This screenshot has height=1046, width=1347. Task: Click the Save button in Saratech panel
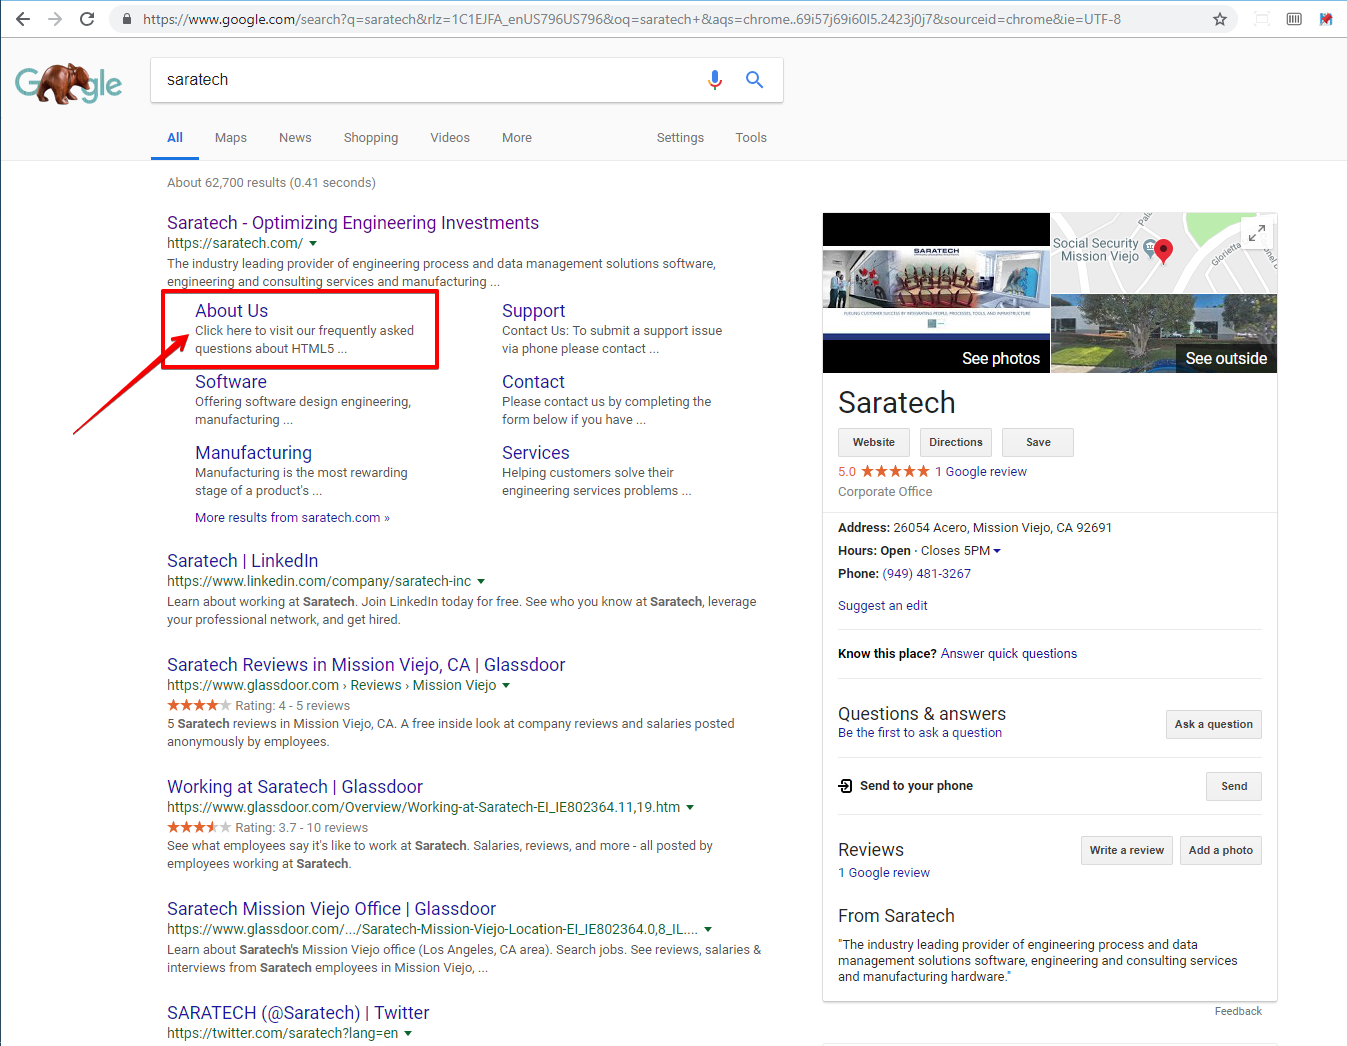tap(1038, 442)
